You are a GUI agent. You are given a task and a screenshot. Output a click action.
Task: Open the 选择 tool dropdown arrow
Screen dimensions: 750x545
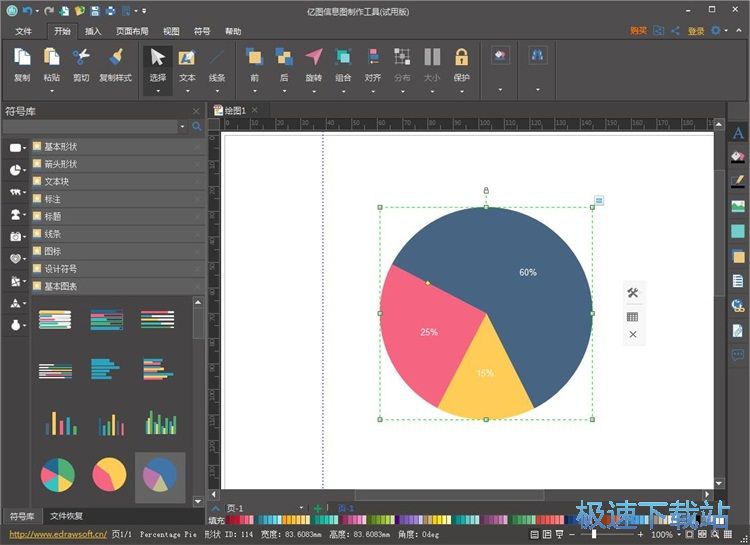pyautogui.click(x=158, y=91)
